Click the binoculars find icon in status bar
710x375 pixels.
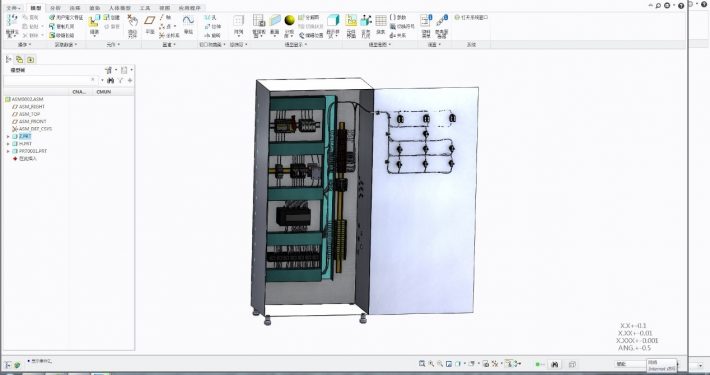554,364
